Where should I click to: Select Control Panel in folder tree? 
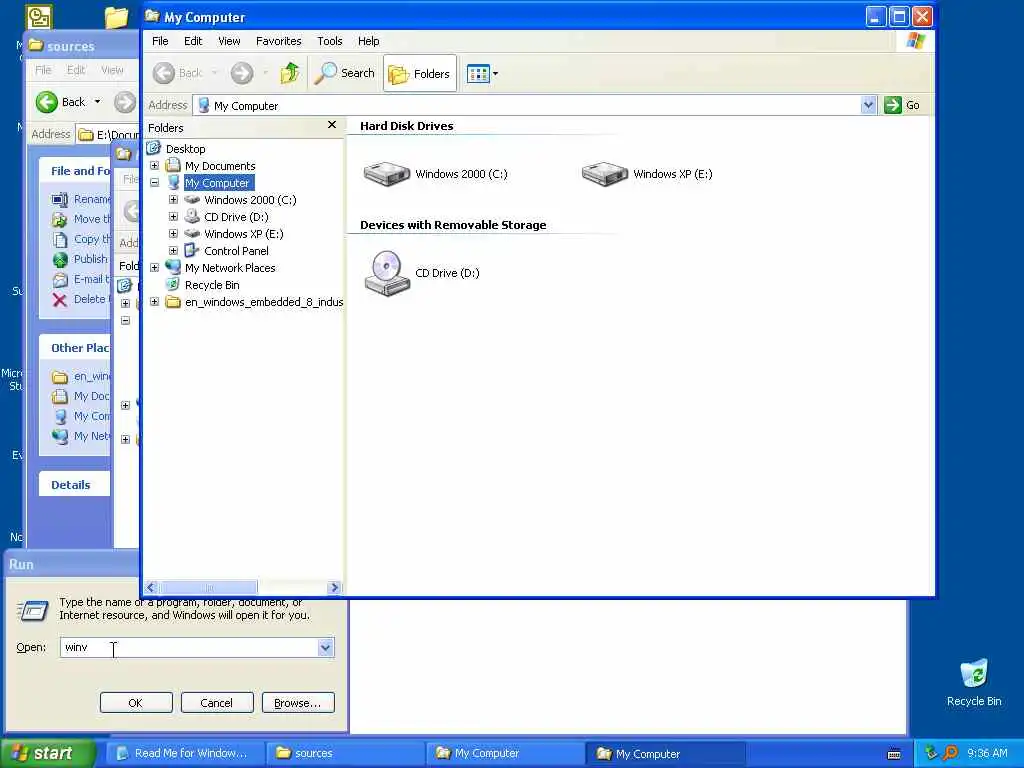coord(236,251)
